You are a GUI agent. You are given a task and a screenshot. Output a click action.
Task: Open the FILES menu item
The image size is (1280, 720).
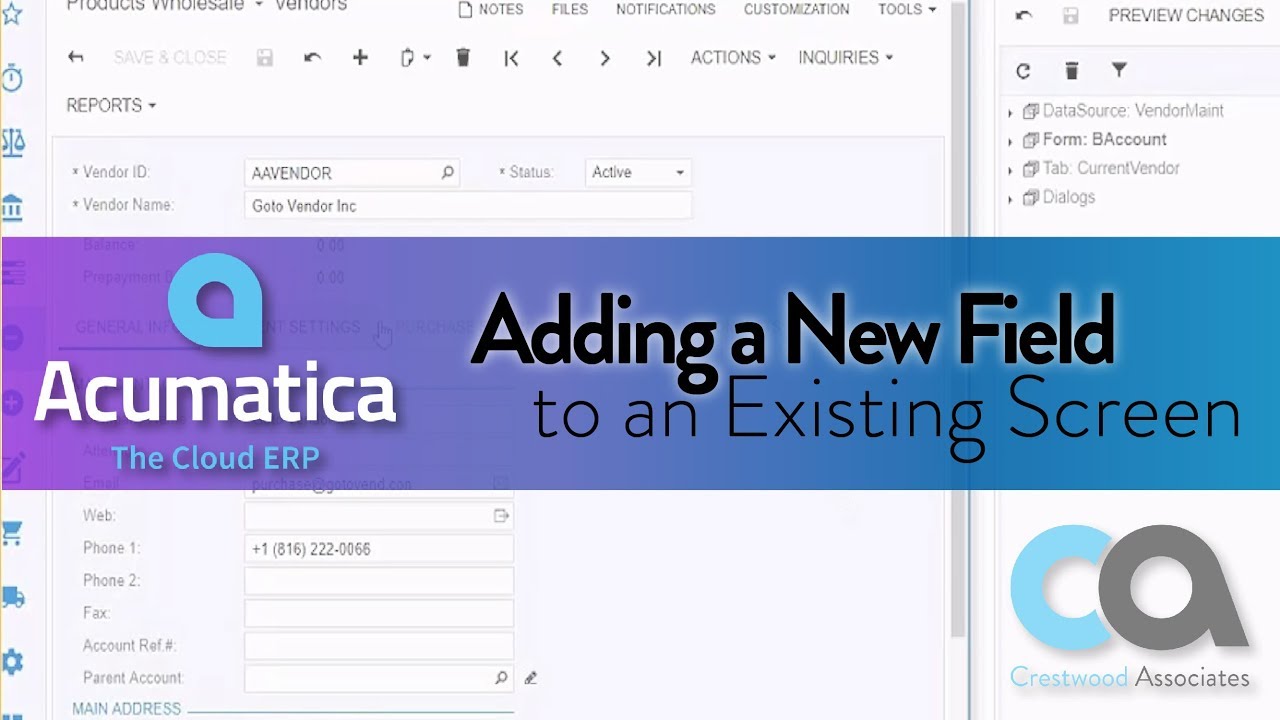[x=570, y=9]
